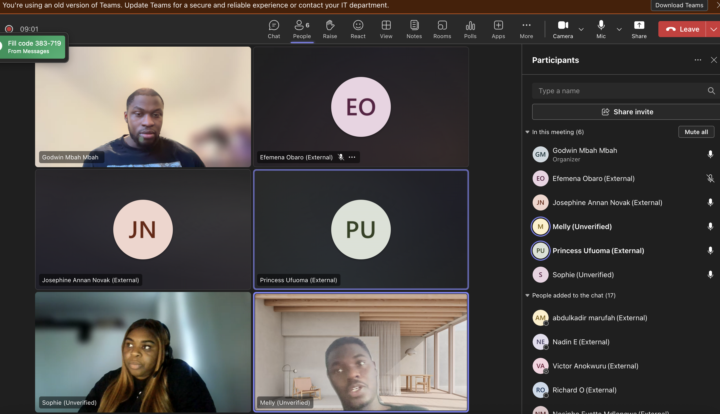Open breakout Rooms

coord(442,28)
